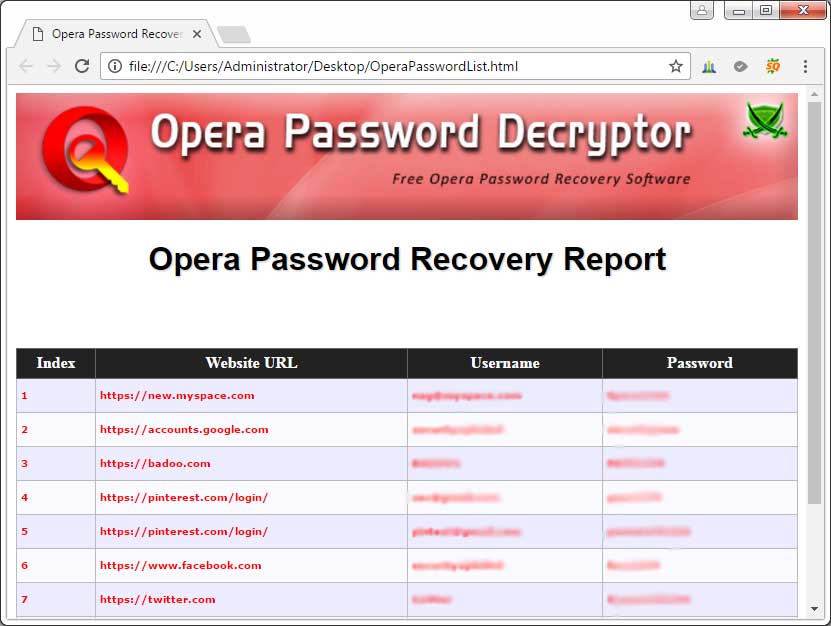The height and width of the screenshot is (626, 831).
Task: Close the Opera Password Recovery tab
Action: 197,34
